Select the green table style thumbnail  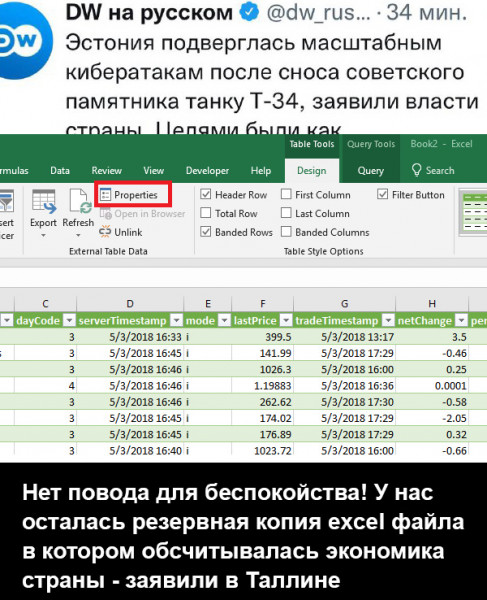[474, 212]
